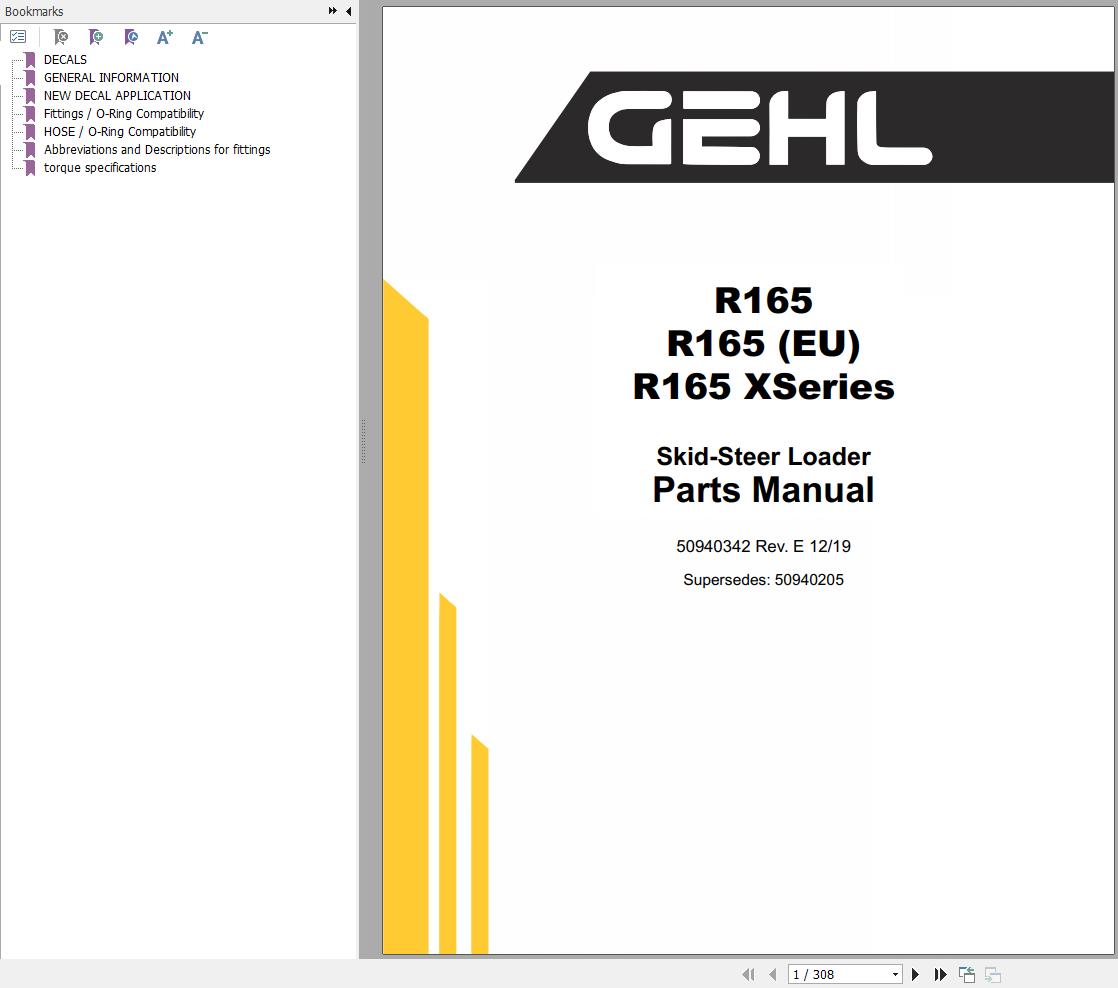Click the add new bookmark icon
Screen dimensions: 1118x988
tap(96, 37)
